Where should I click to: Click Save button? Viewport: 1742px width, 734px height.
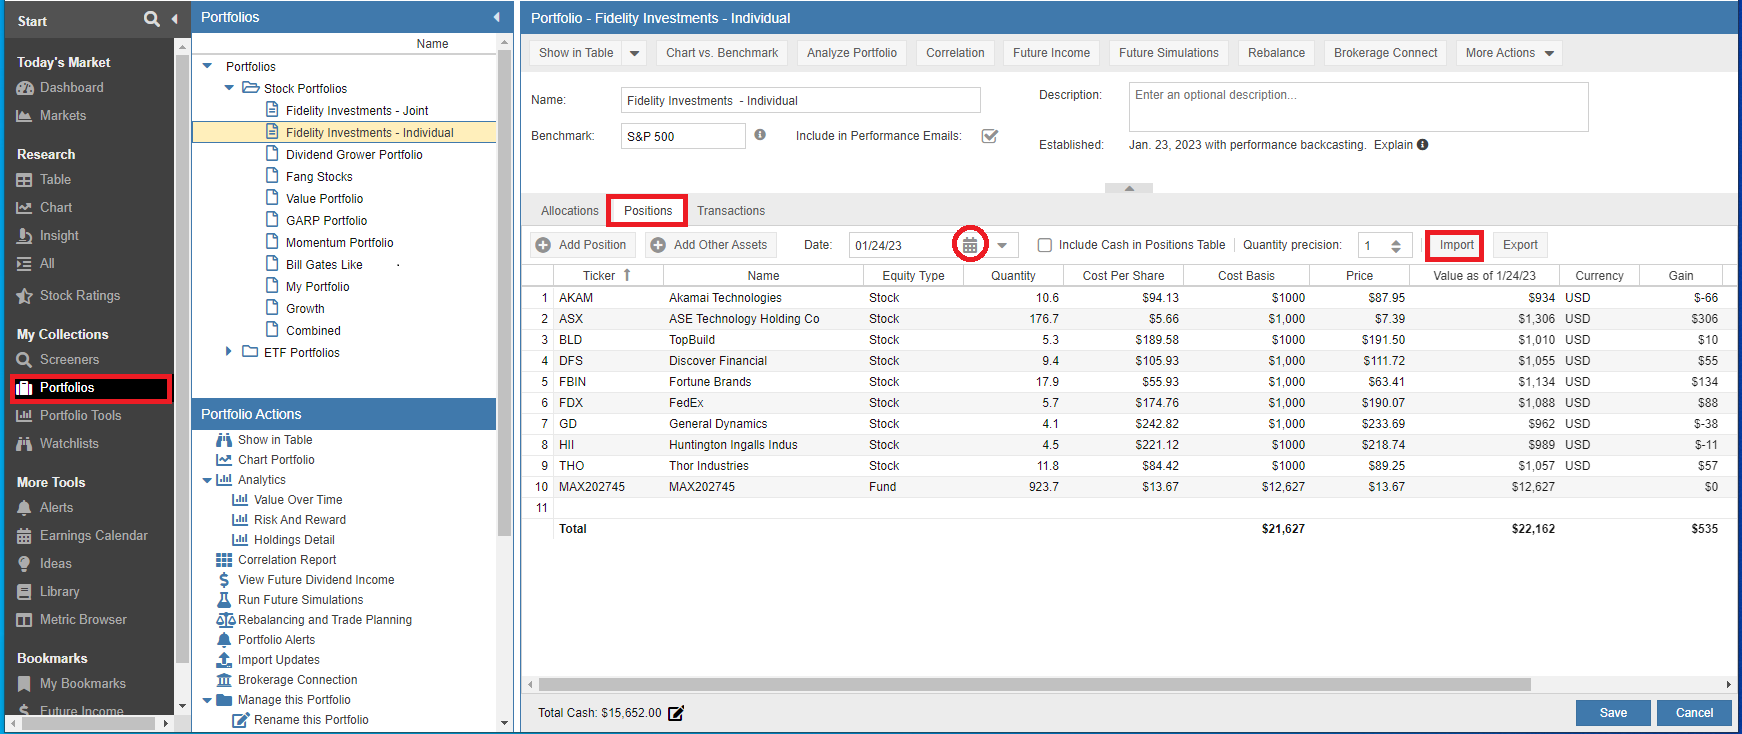[1613, 713]
